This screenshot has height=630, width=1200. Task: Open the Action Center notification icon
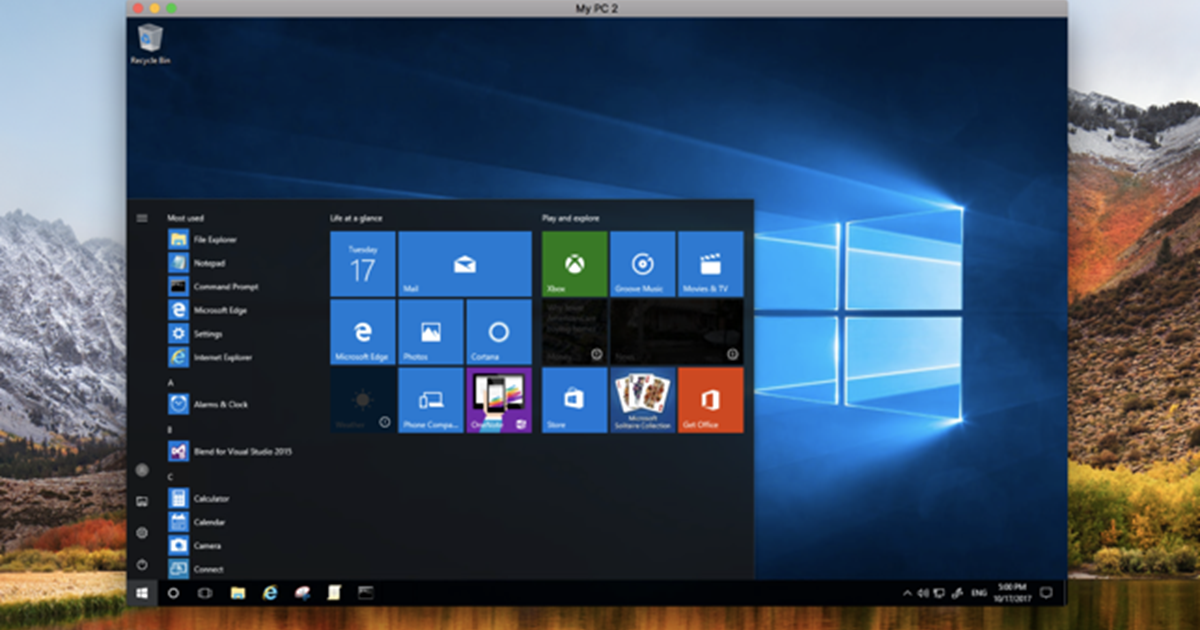[x=1045, y=593]
